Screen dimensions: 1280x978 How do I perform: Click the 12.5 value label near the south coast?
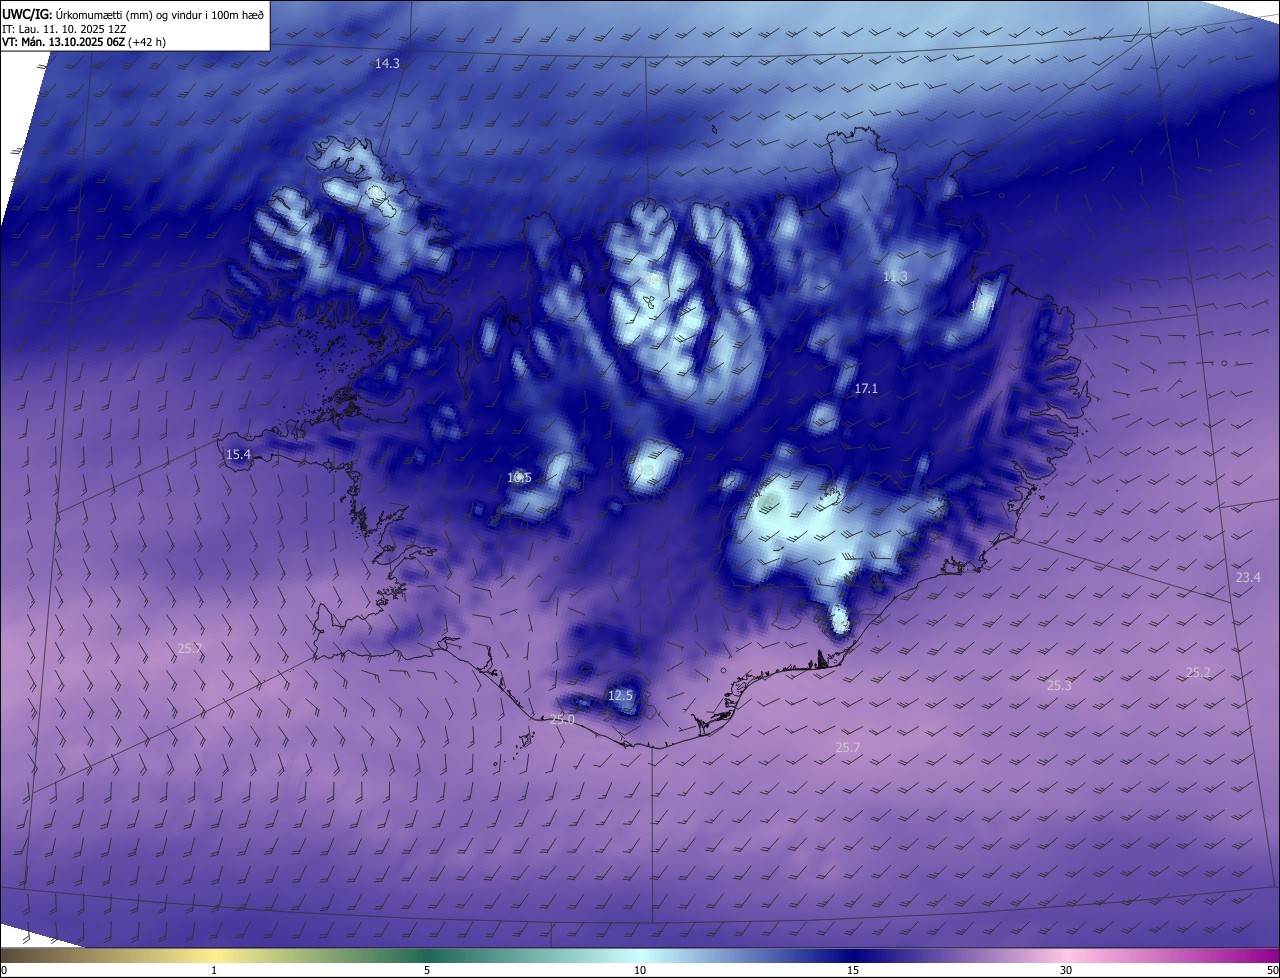[621, 695]
